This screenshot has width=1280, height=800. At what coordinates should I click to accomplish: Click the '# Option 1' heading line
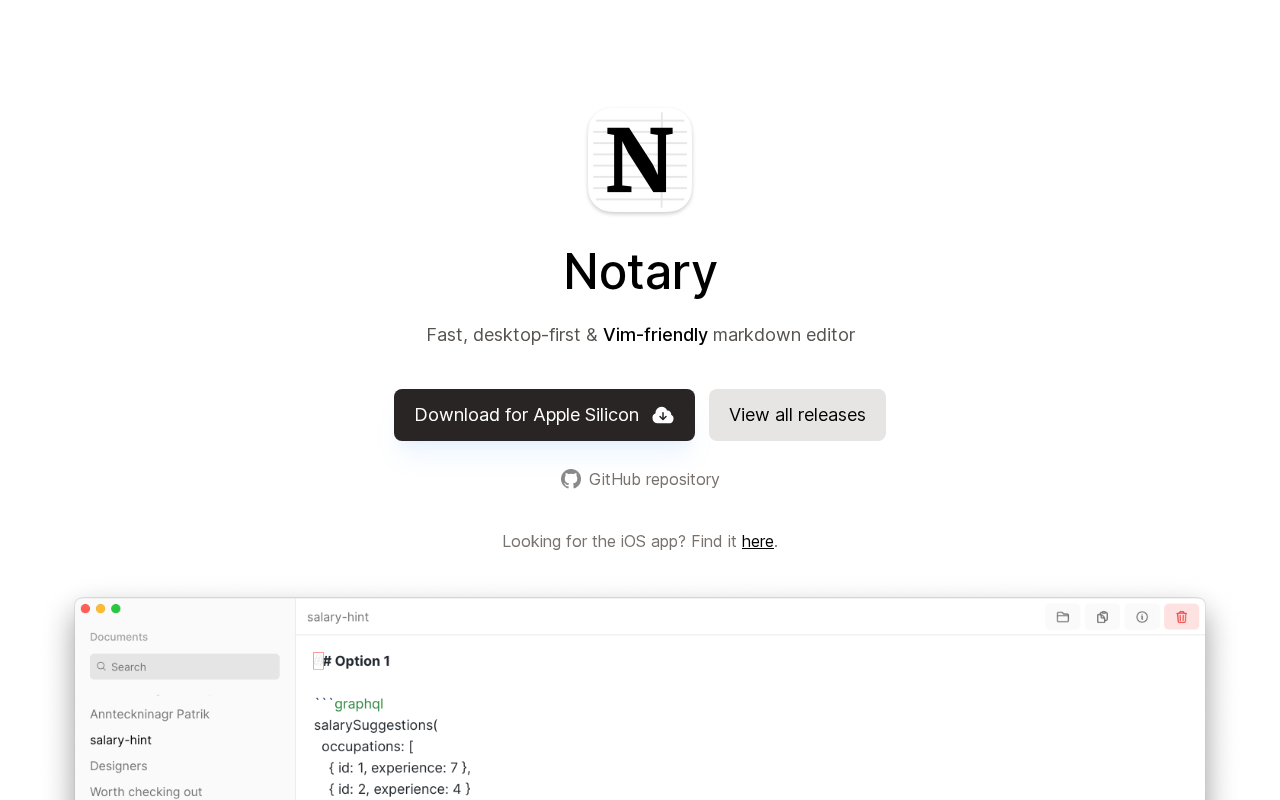point(357,661)
